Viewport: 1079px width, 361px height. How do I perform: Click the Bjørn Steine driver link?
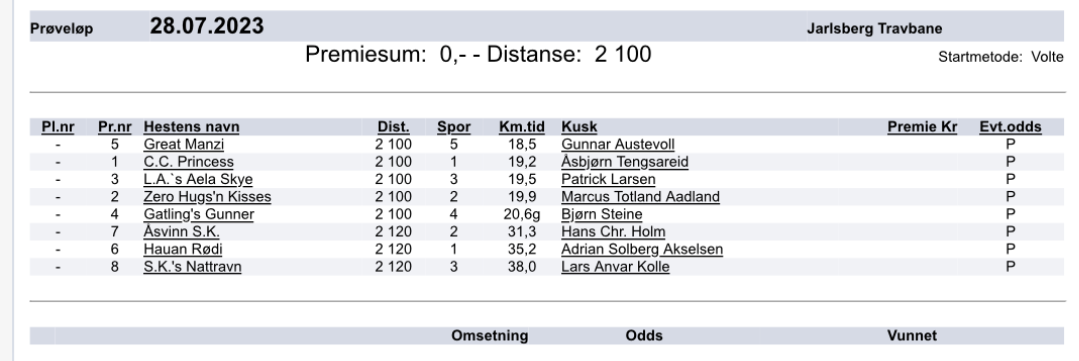pyautogui.click(x=602, y=215)
